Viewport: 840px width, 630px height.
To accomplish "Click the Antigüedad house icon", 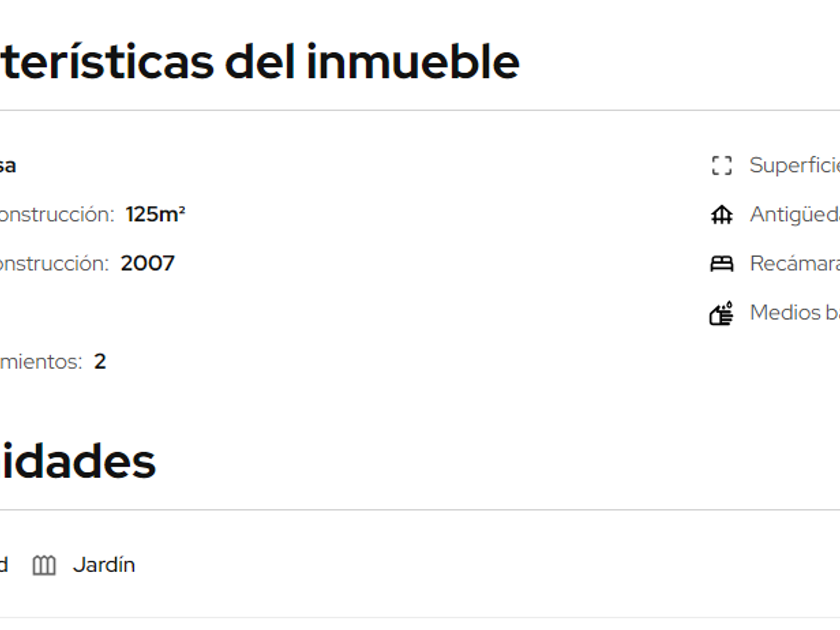I will click(x=721, y=215).
